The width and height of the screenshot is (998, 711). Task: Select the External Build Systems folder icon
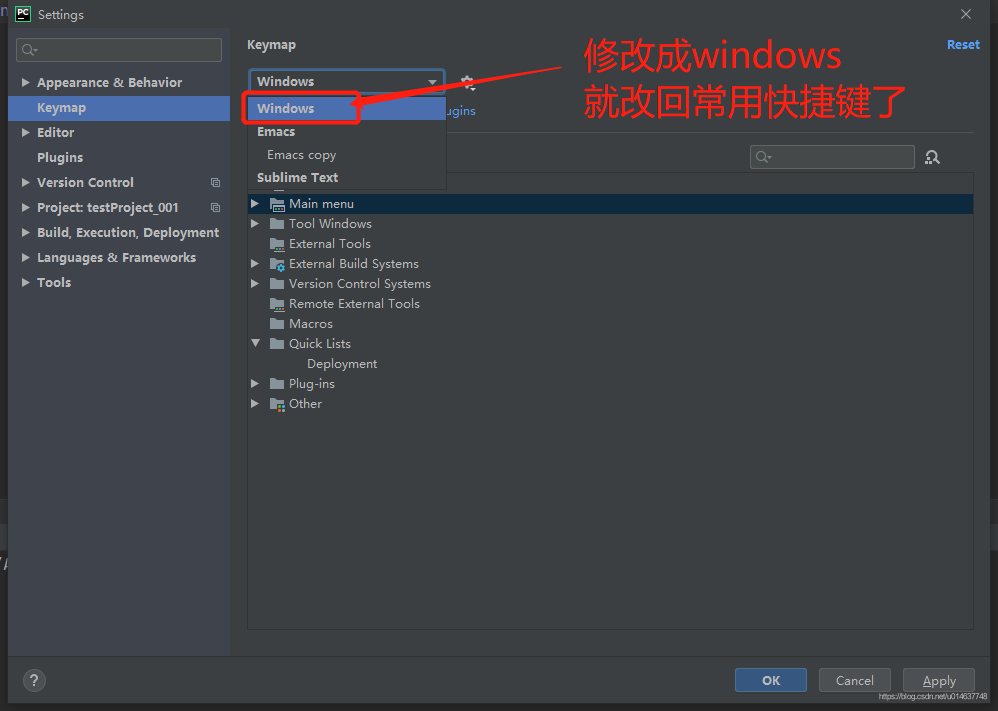click(277, 264)
